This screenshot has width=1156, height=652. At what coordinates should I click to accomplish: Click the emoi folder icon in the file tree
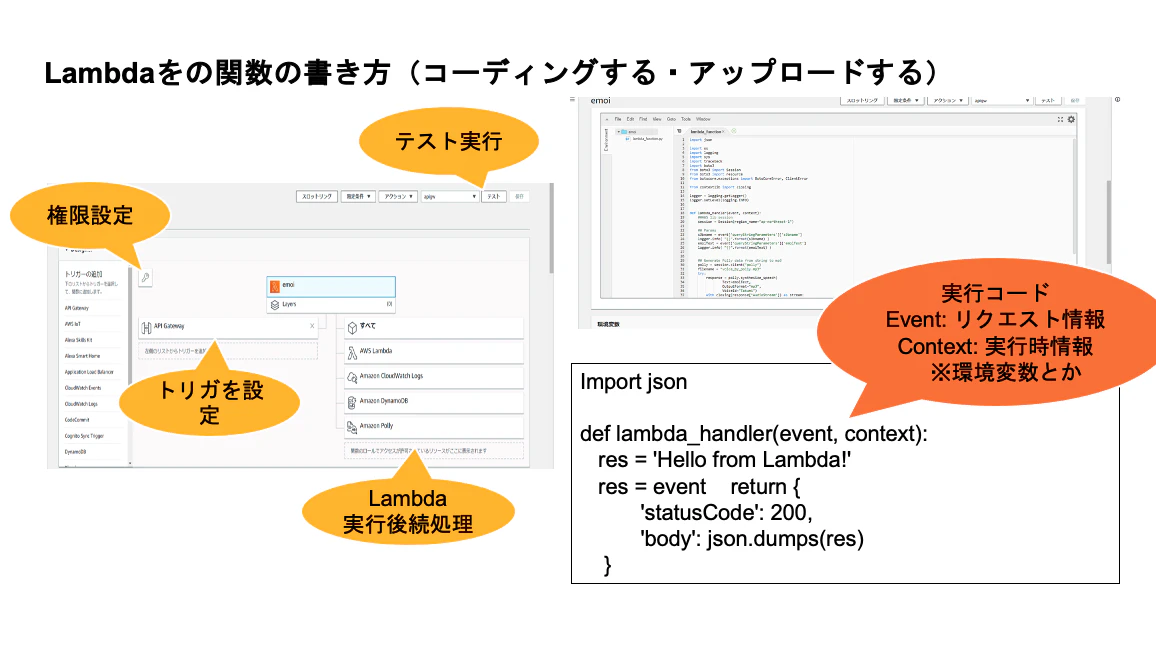(624, 132)
